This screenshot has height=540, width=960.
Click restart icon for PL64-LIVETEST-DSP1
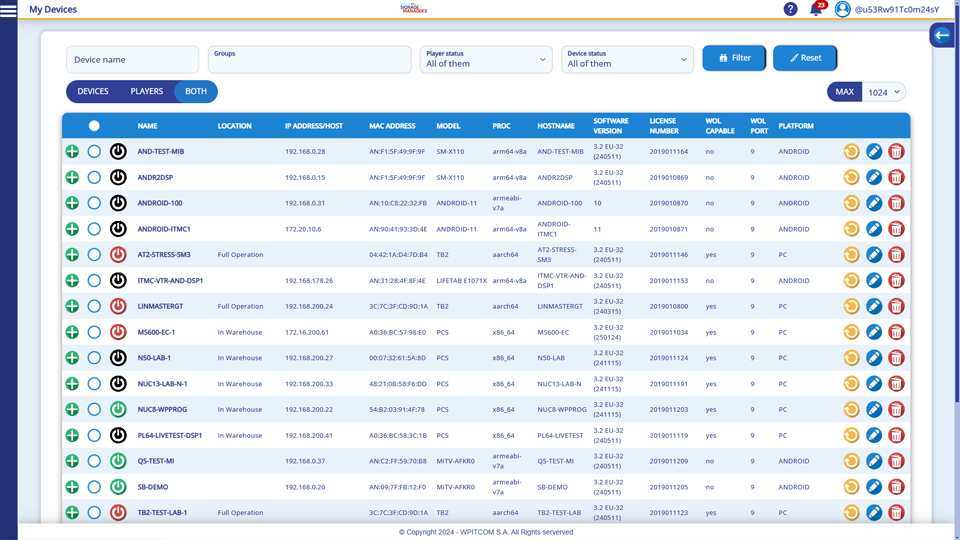851,435
